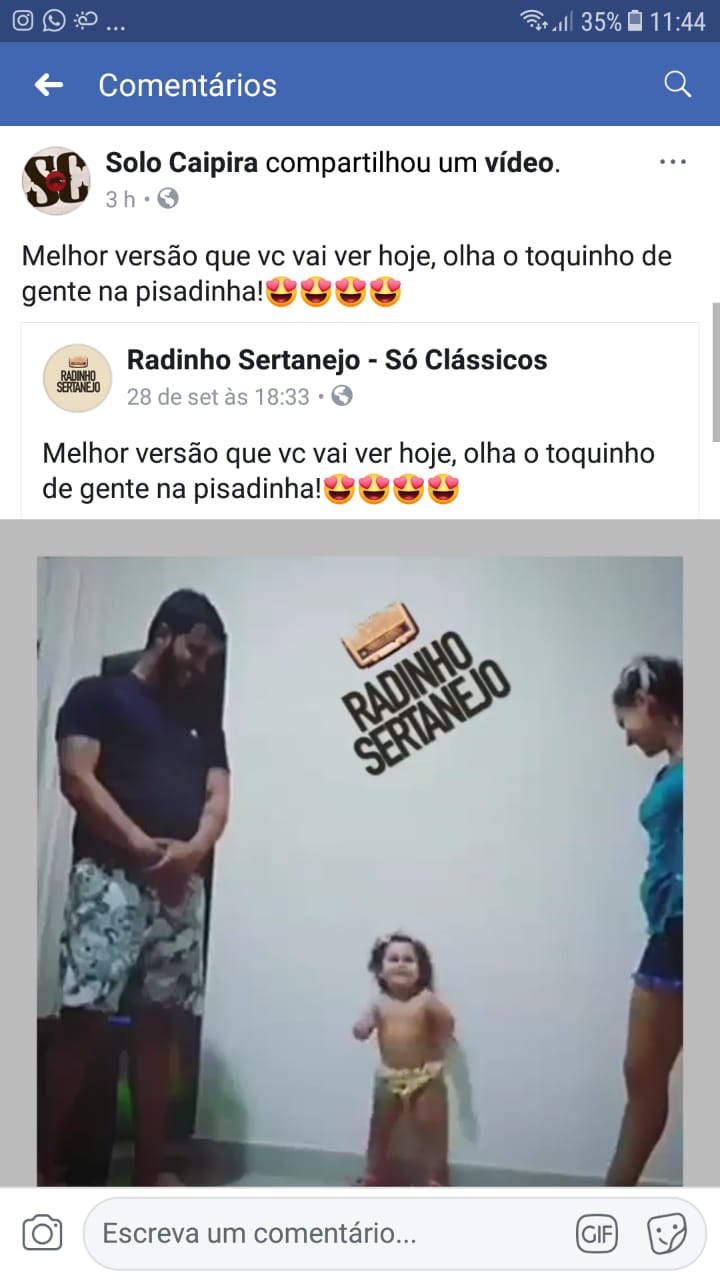
Task: Tap the back arrow in header
Action: tap(49, 85)
